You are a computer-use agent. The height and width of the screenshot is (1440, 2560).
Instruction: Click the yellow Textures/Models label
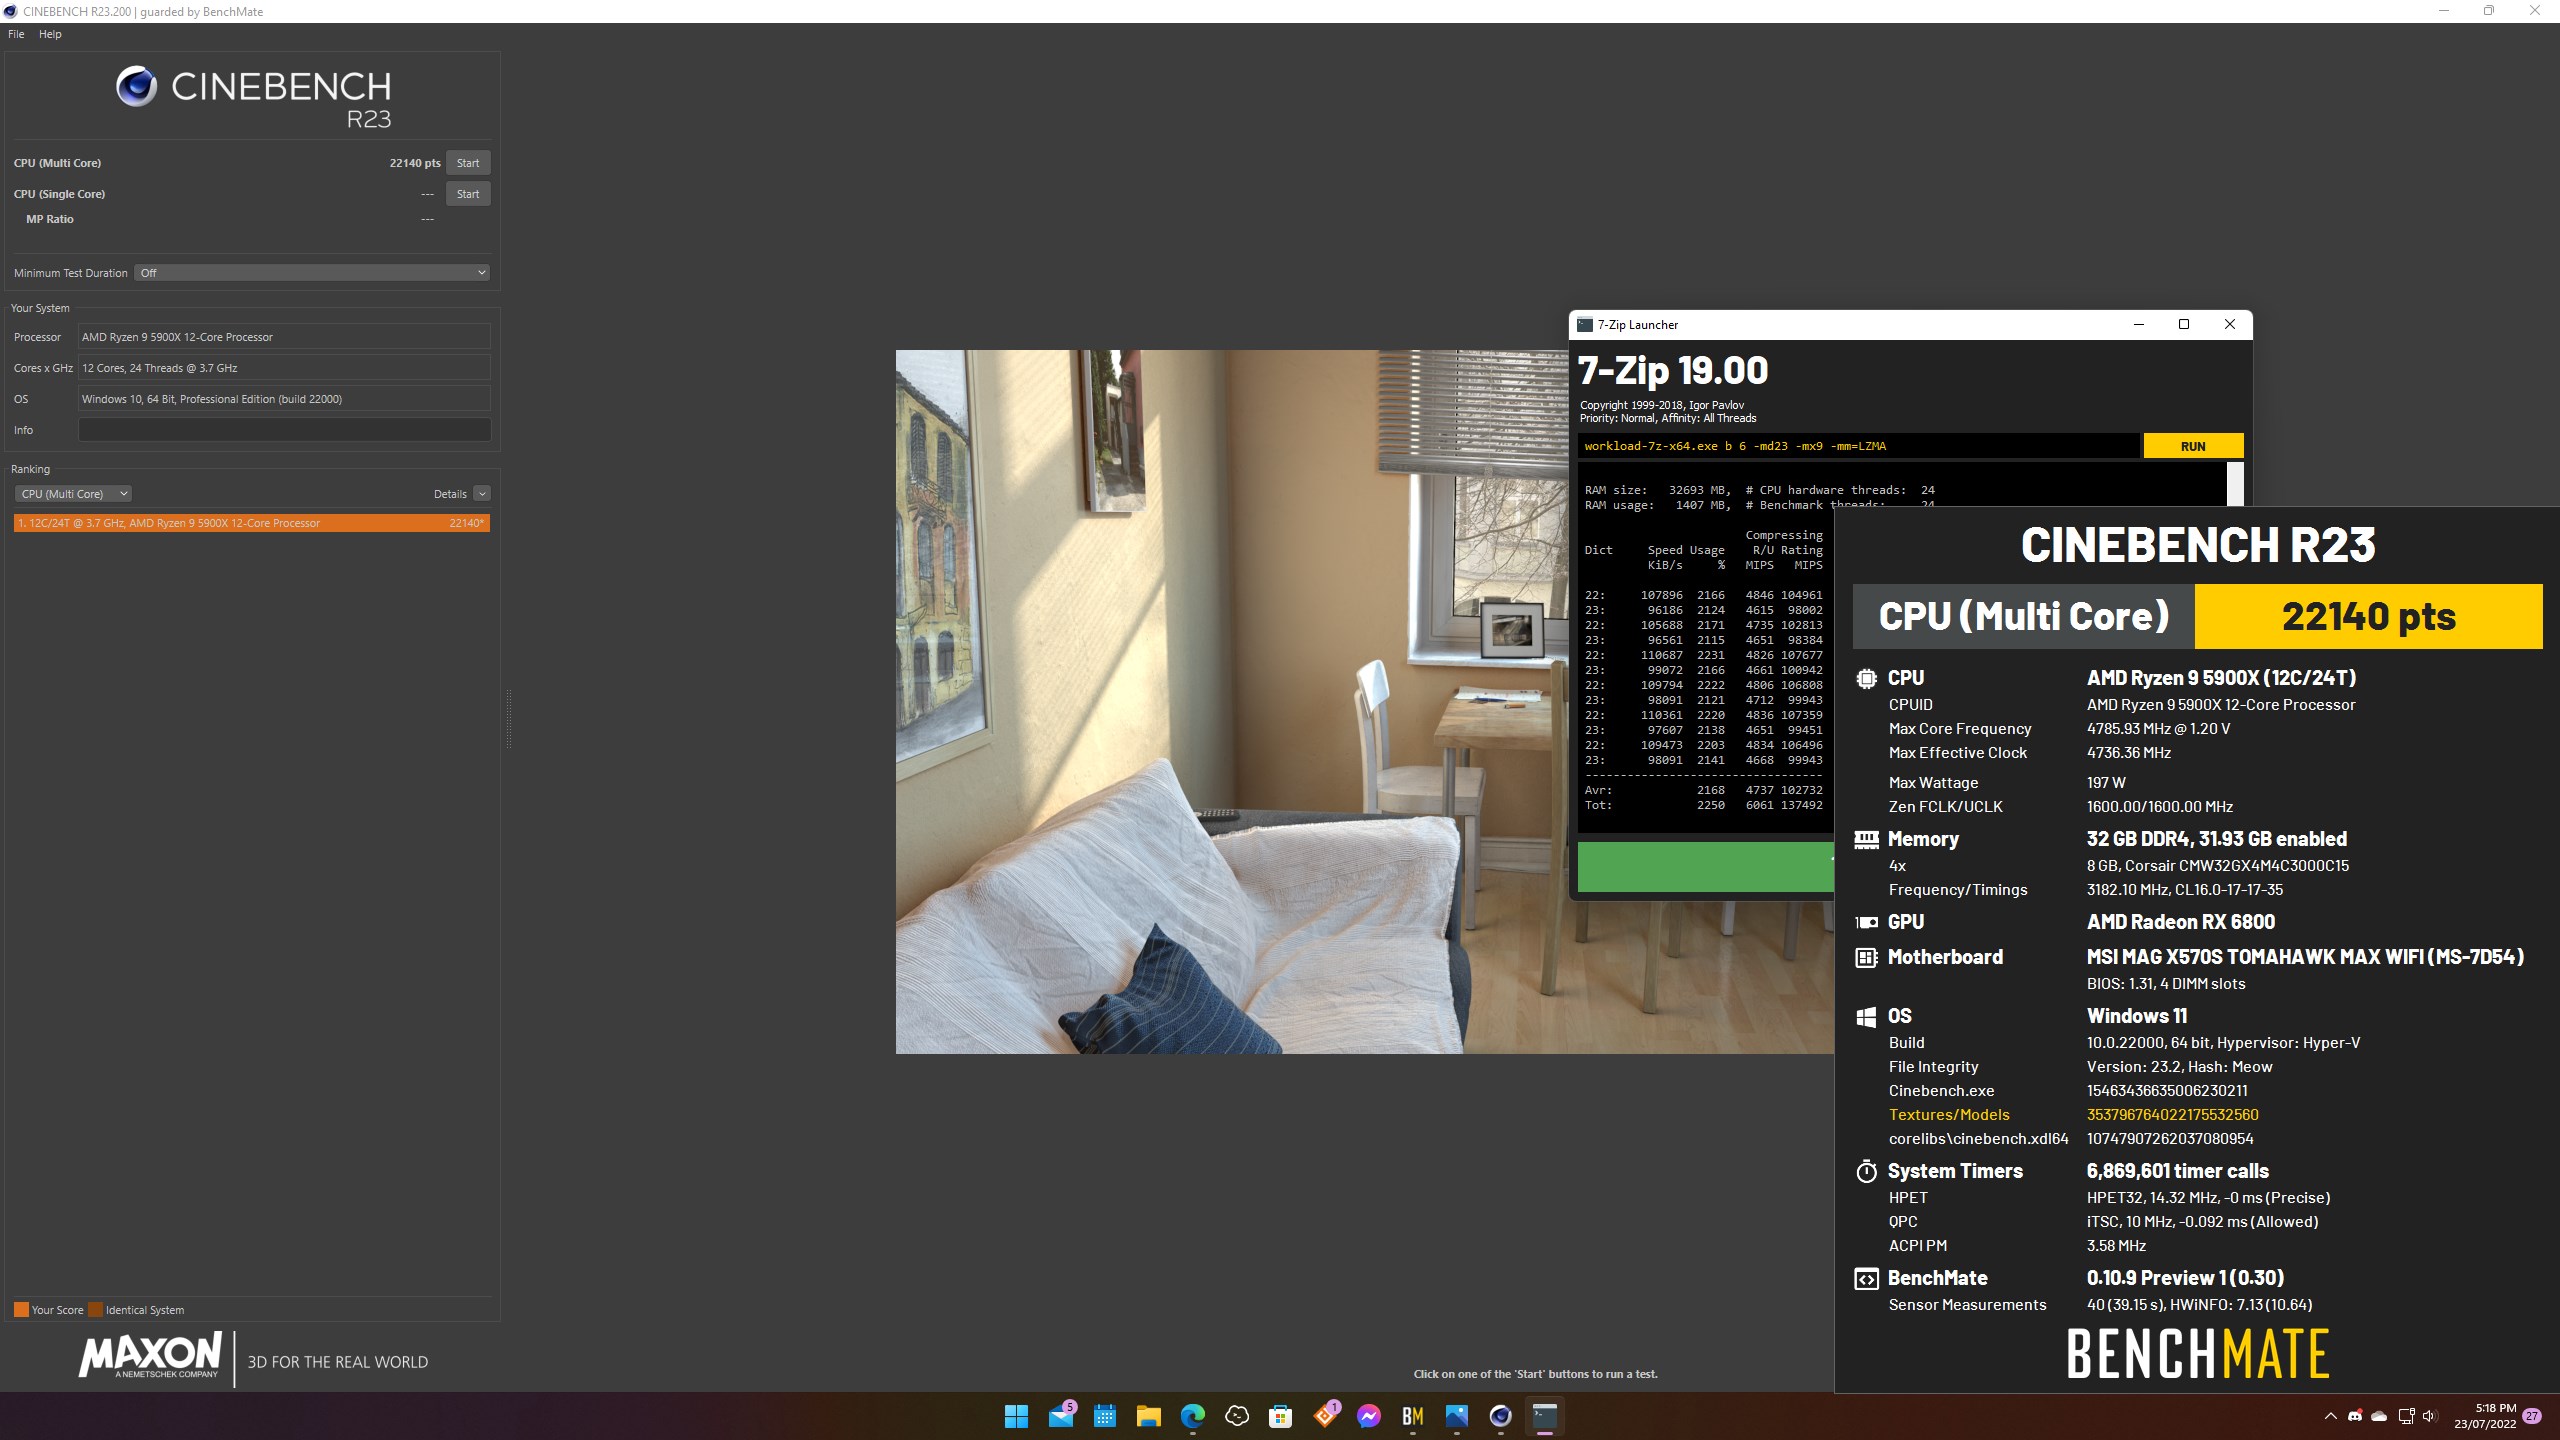coord(1948,1115)
